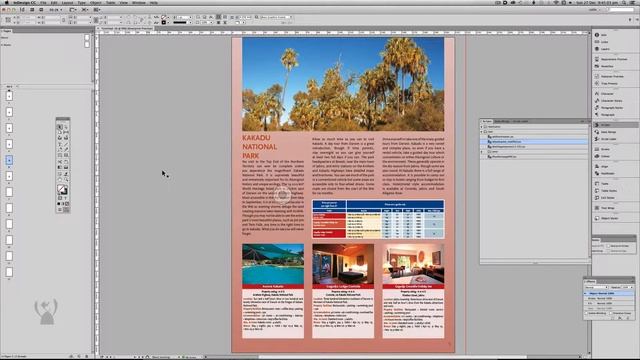Image resolution: width=640 pixels, height=360 pixels.
Task: Select the Page tool
Action: point(60,132)
